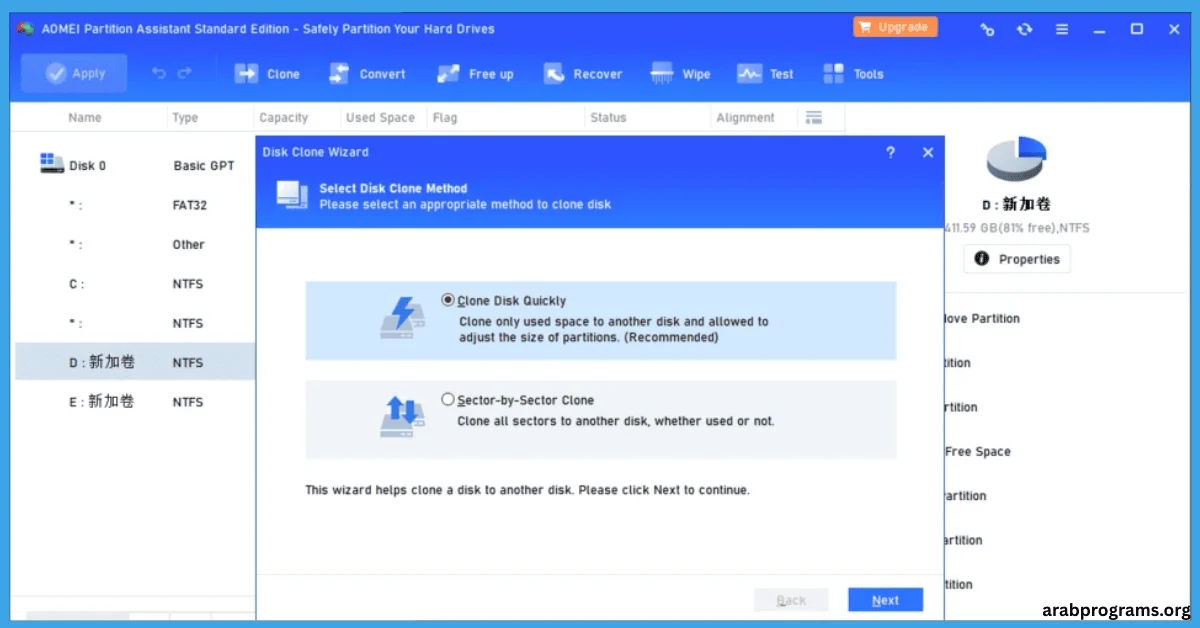Select Clone Disk Quickly radio button
The width and height of the screenshot is (1200, 628).
pyautogui.click(x=447, y=300)
